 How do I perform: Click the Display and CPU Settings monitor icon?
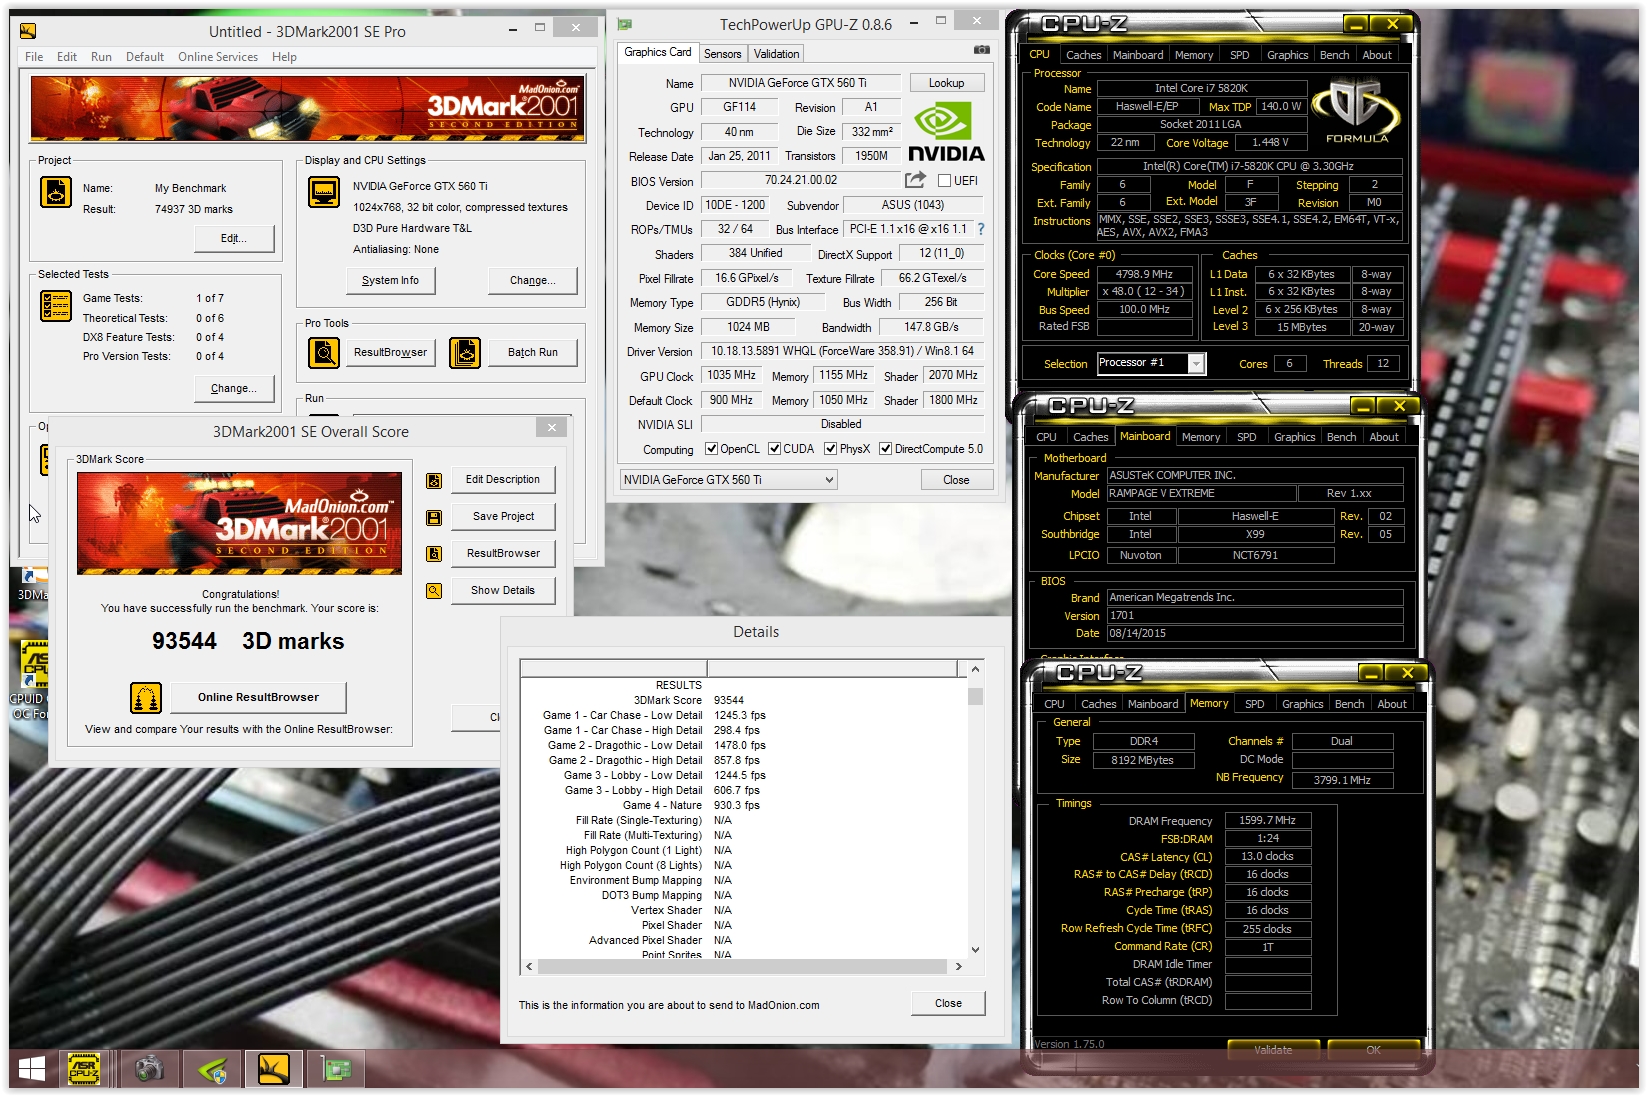324,191
